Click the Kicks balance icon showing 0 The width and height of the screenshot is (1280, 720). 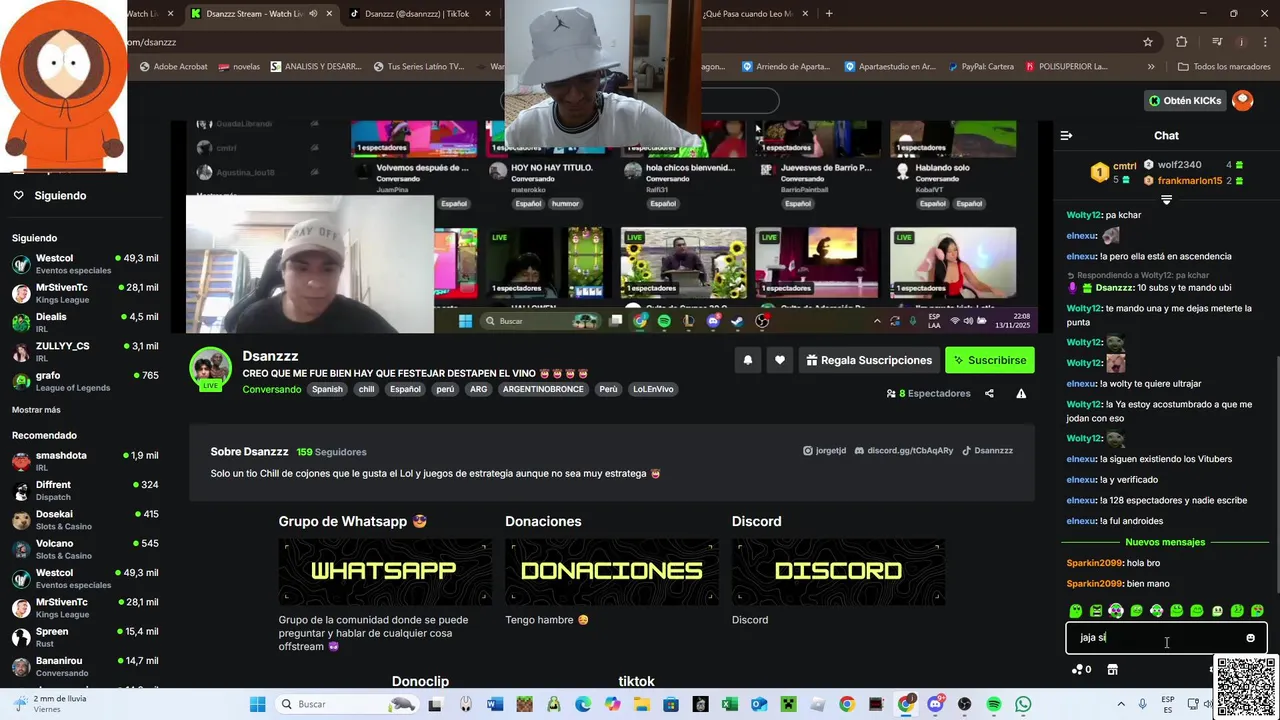tap(1081, 669)
